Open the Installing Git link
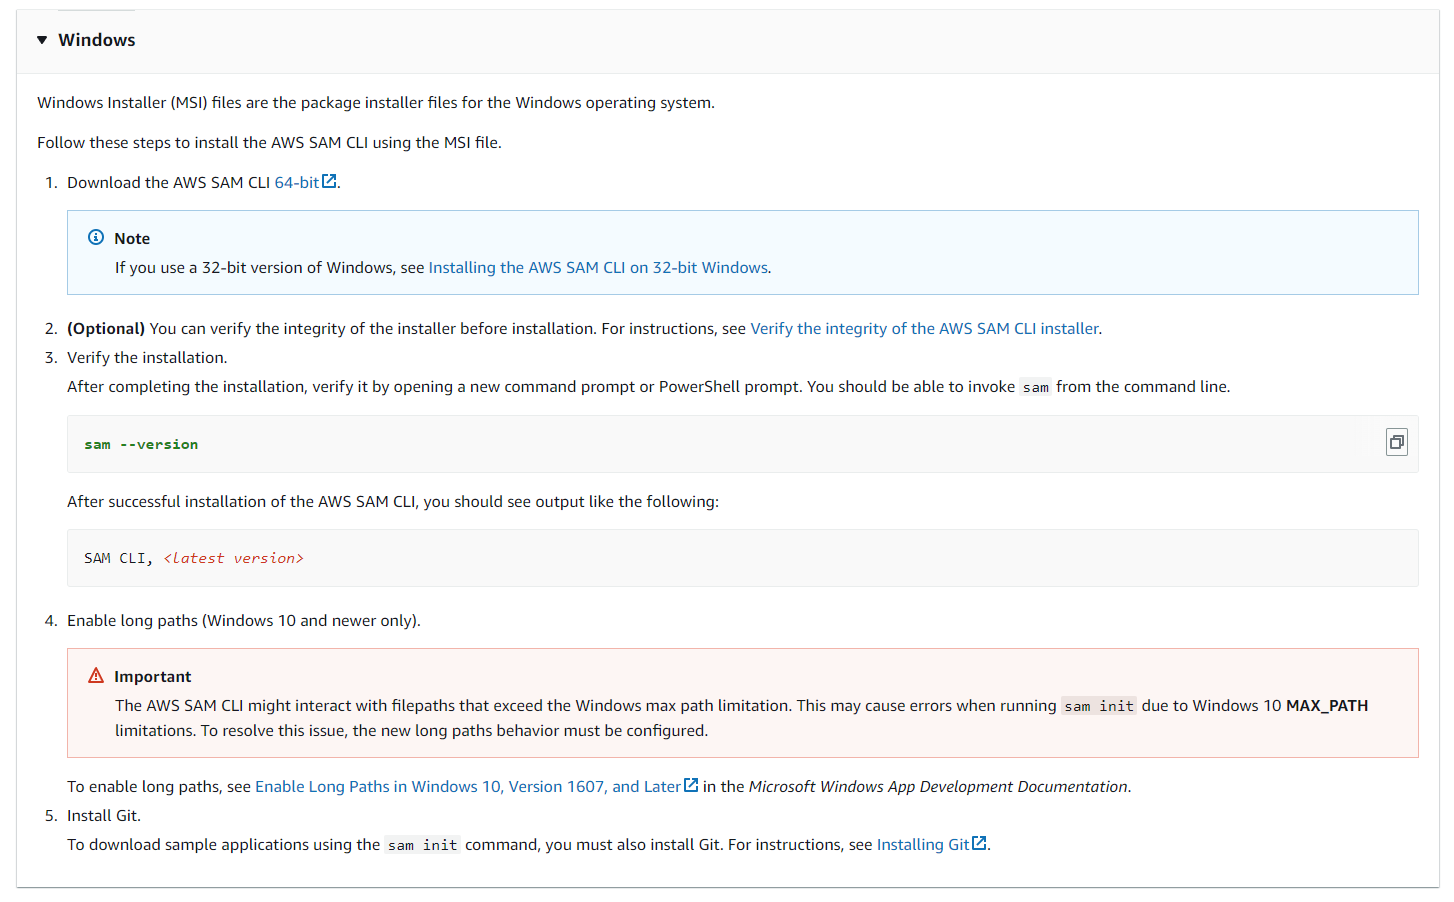 click(x=922, y=845)
